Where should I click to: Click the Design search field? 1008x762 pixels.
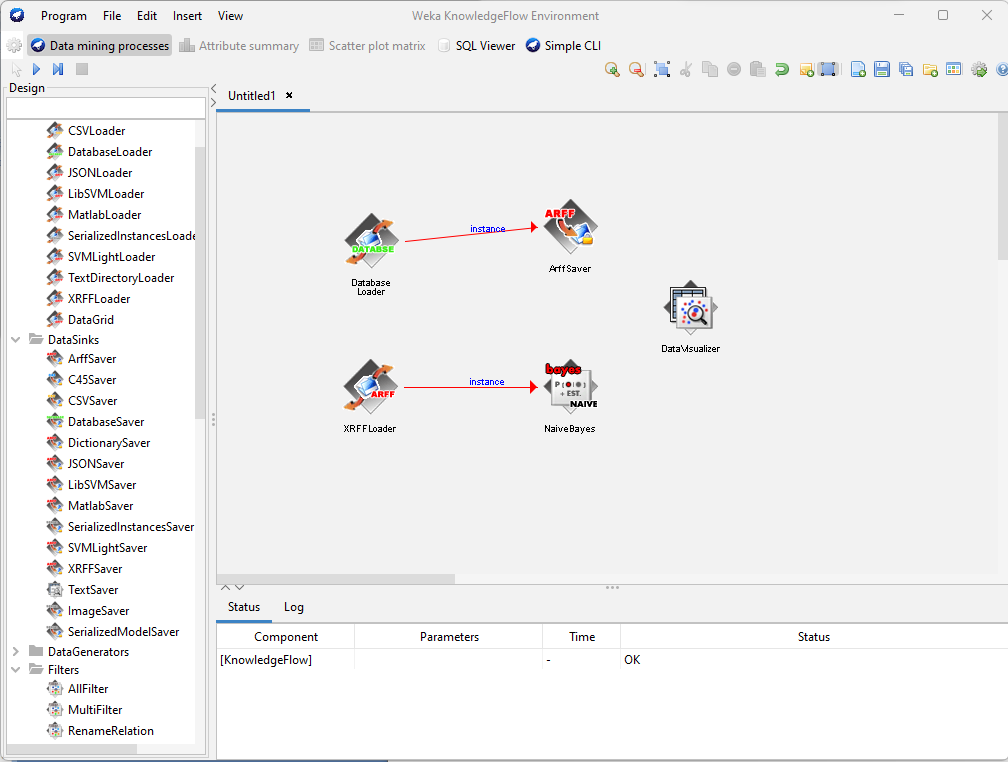(x=105, y=108)
